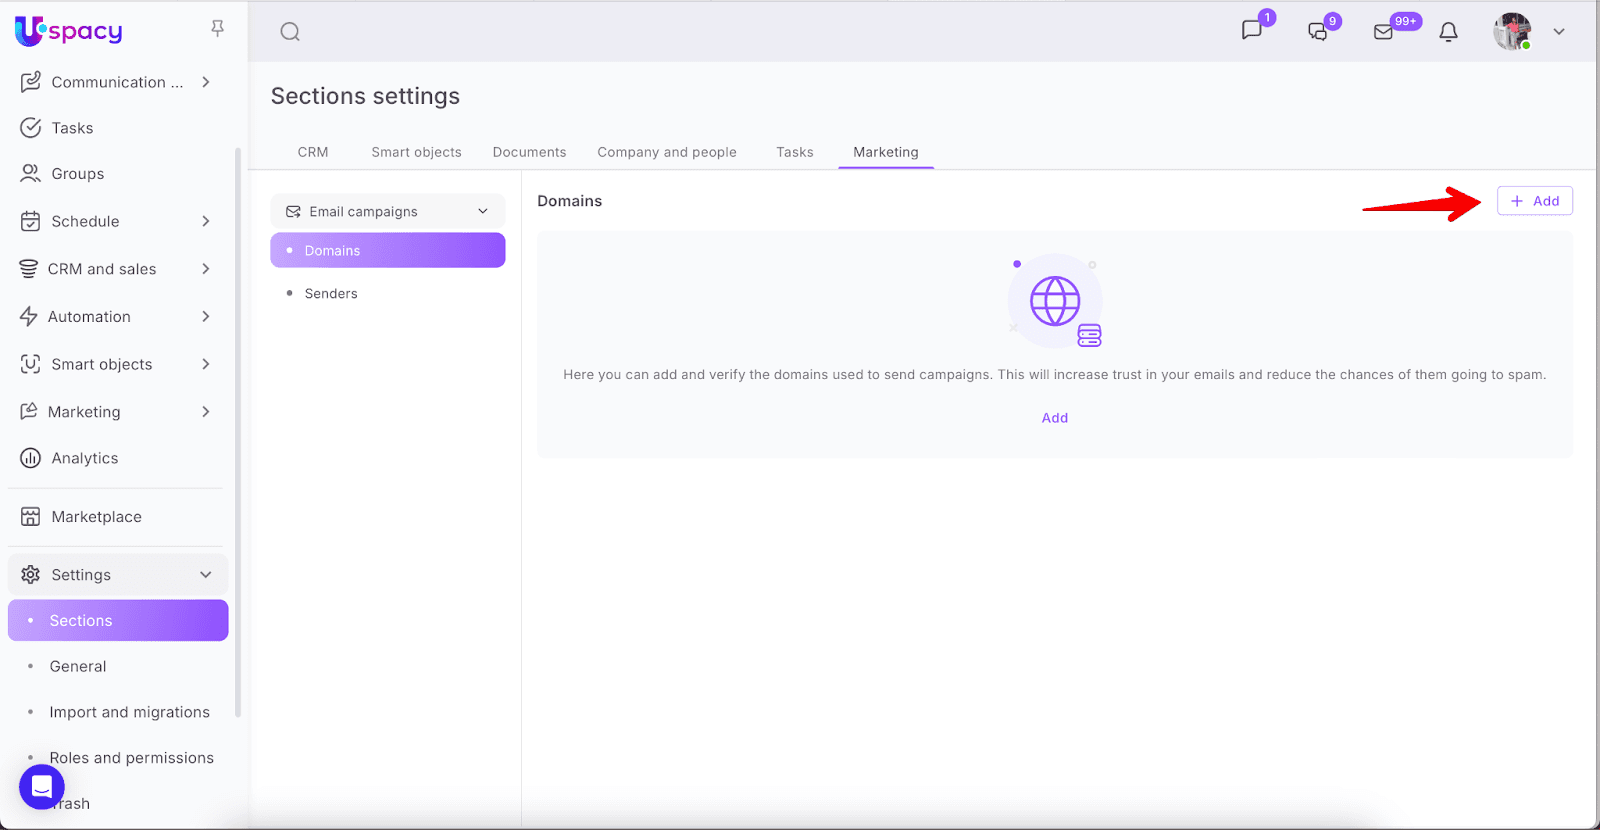This screenshot has height=830, width=1600.
Task: Open the comments icon with badge 9
Action: [x=1318, y=31]
